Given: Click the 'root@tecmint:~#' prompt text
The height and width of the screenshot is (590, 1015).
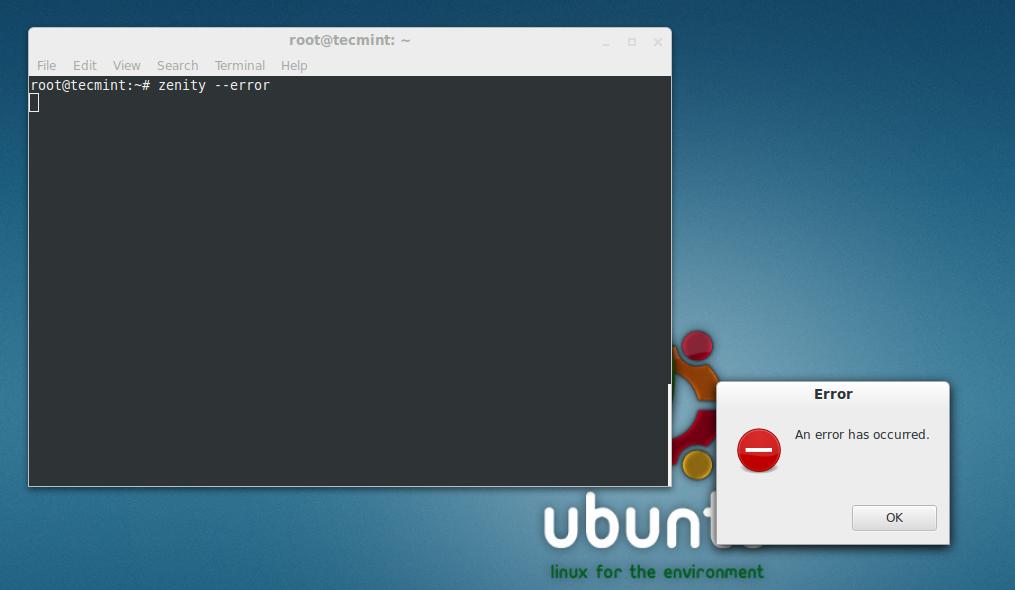Looking at the screenshot, I should pos(90,85).
